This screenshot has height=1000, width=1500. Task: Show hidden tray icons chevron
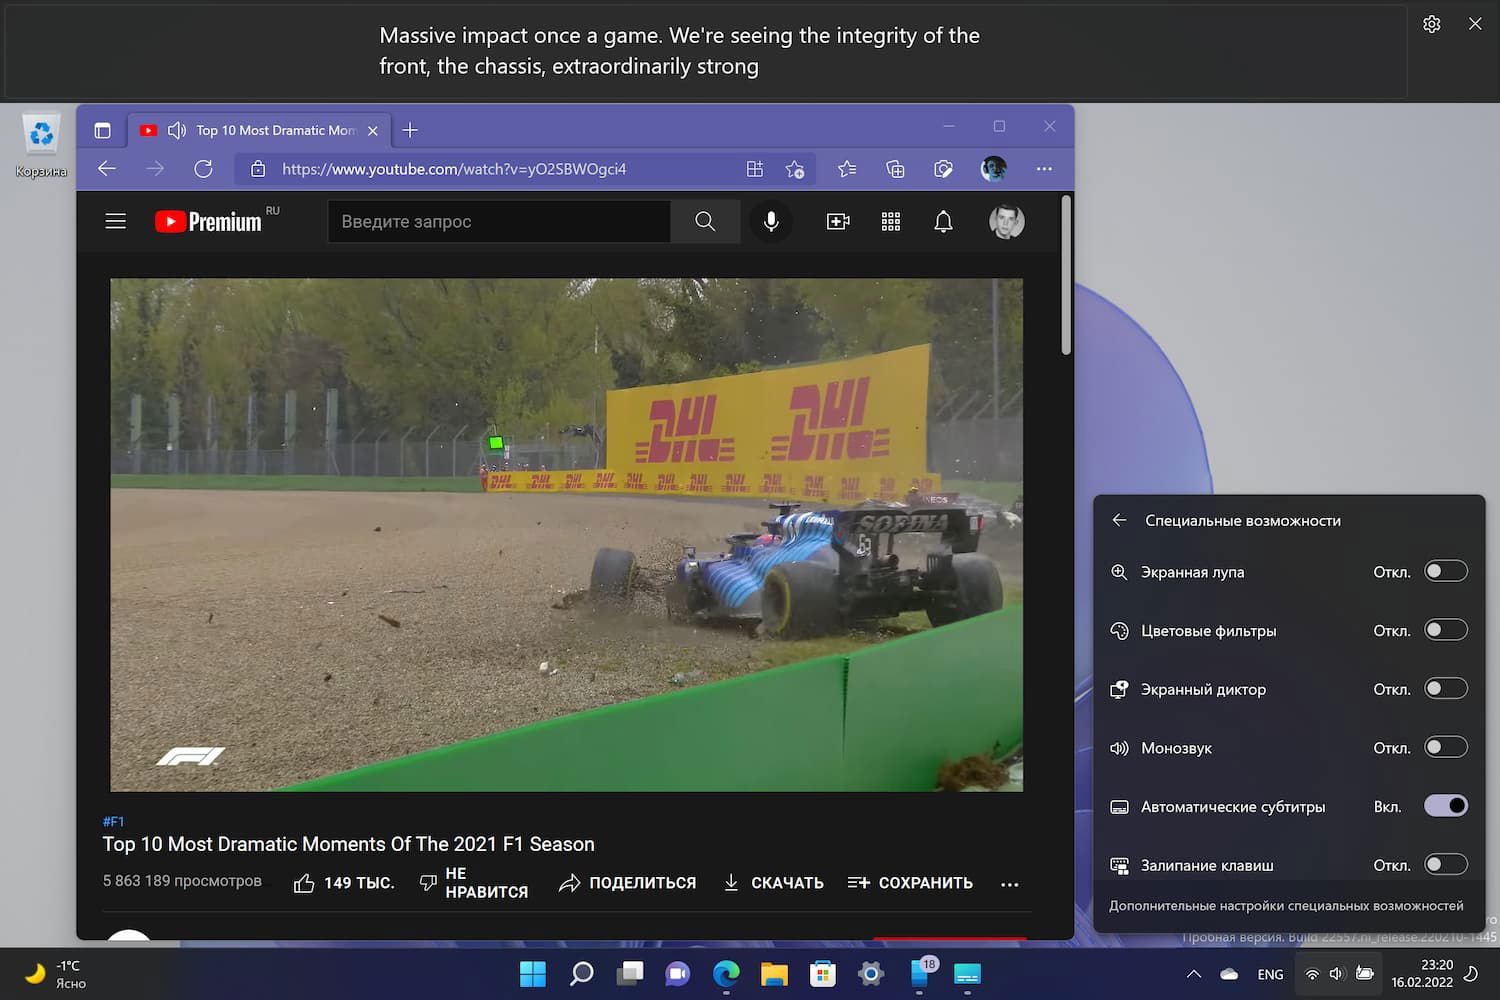click(x=1194, y=974)
